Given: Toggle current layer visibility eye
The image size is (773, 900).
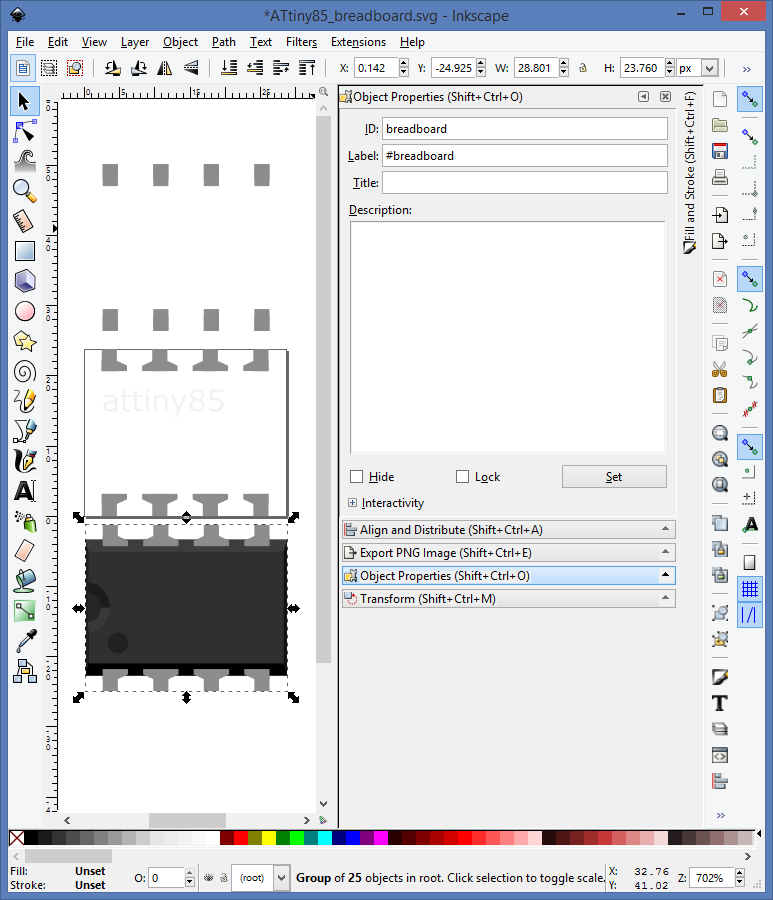Looking at the screenshot, I should tap(209, 878).
